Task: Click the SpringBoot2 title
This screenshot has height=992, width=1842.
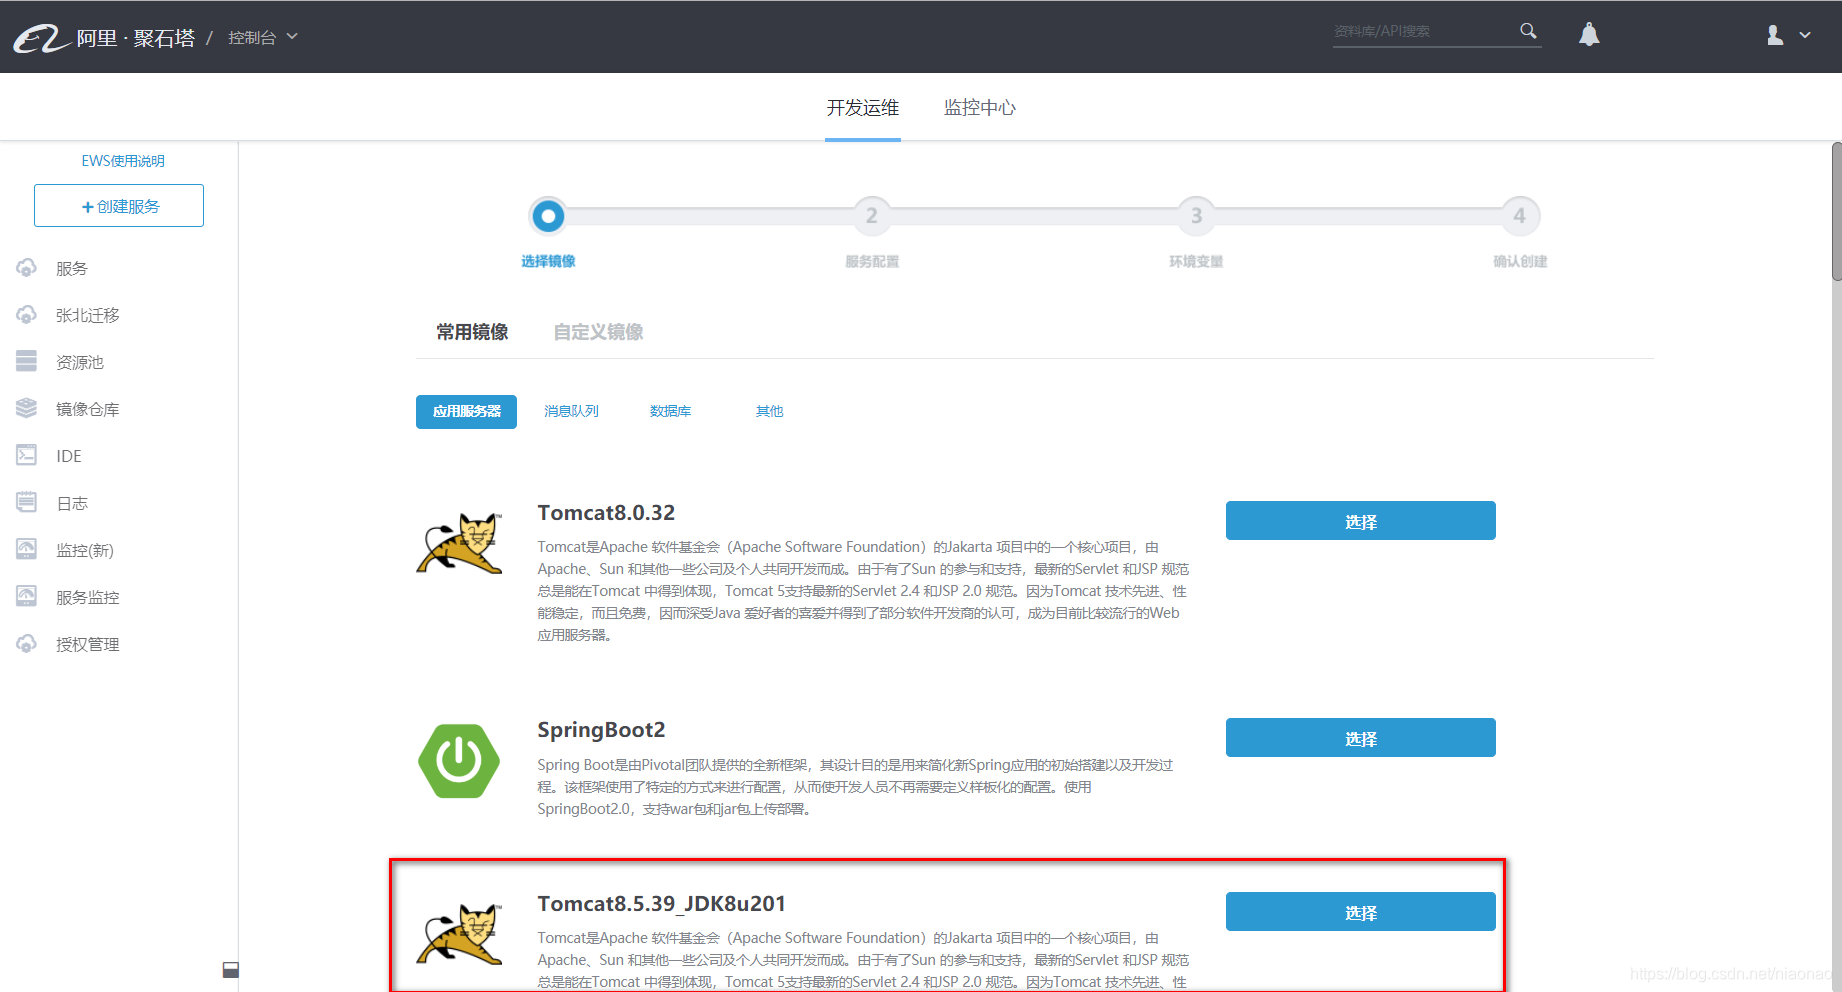Action: click(x=601, y=730)
